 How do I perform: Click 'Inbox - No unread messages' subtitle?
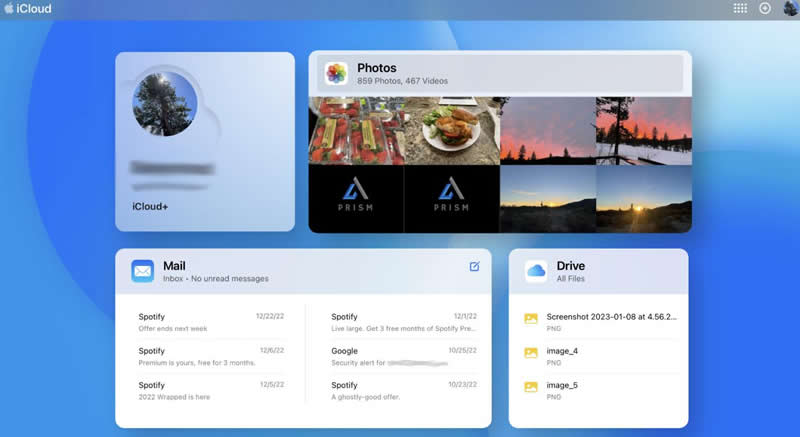tap(216, 278)
